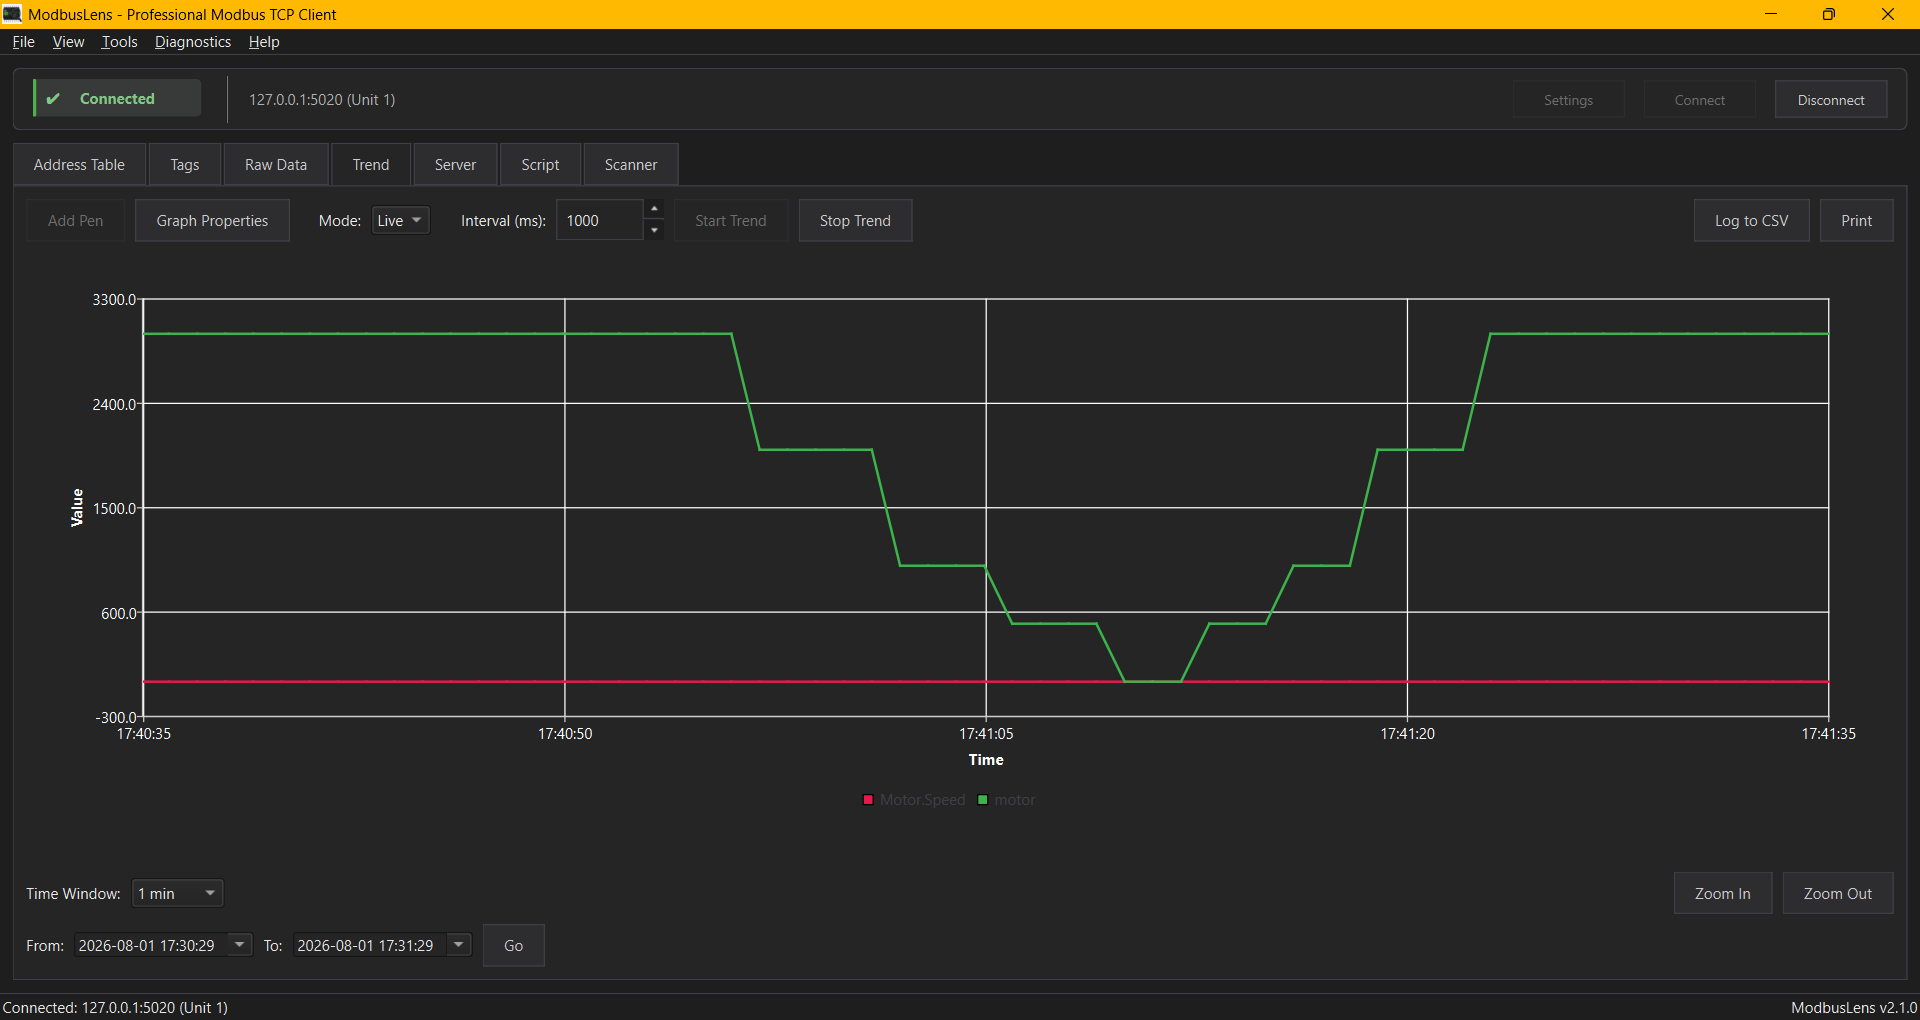Click the Disconnect button
Screen dimensions: 1920x1020
pyautogui.click(x=1831, y=100)
